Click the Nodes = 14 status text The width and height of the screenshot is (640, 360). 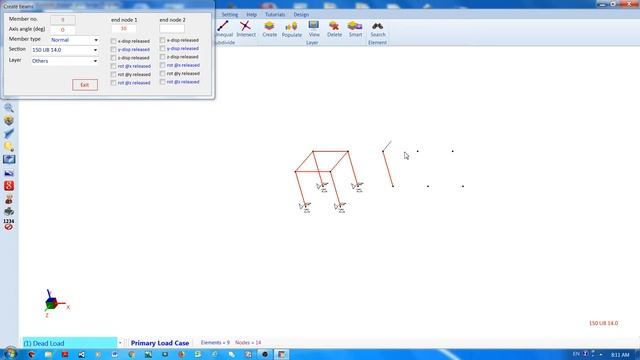(248, 343)
